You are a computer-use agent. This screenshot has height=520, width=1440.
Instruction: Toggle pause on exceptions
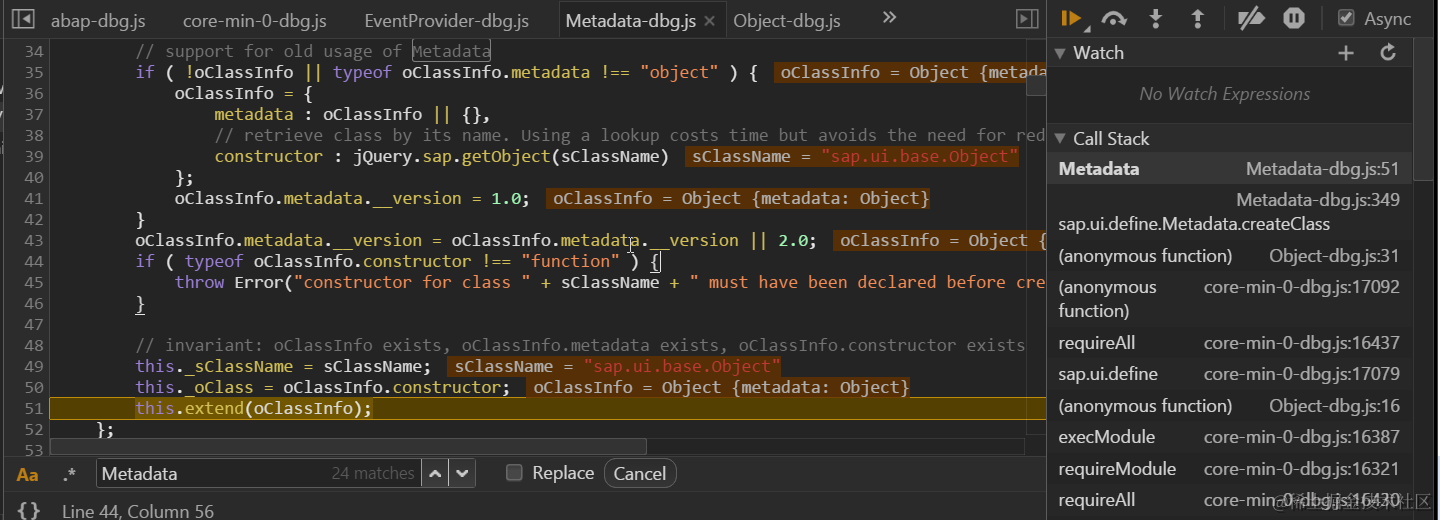1294,18
